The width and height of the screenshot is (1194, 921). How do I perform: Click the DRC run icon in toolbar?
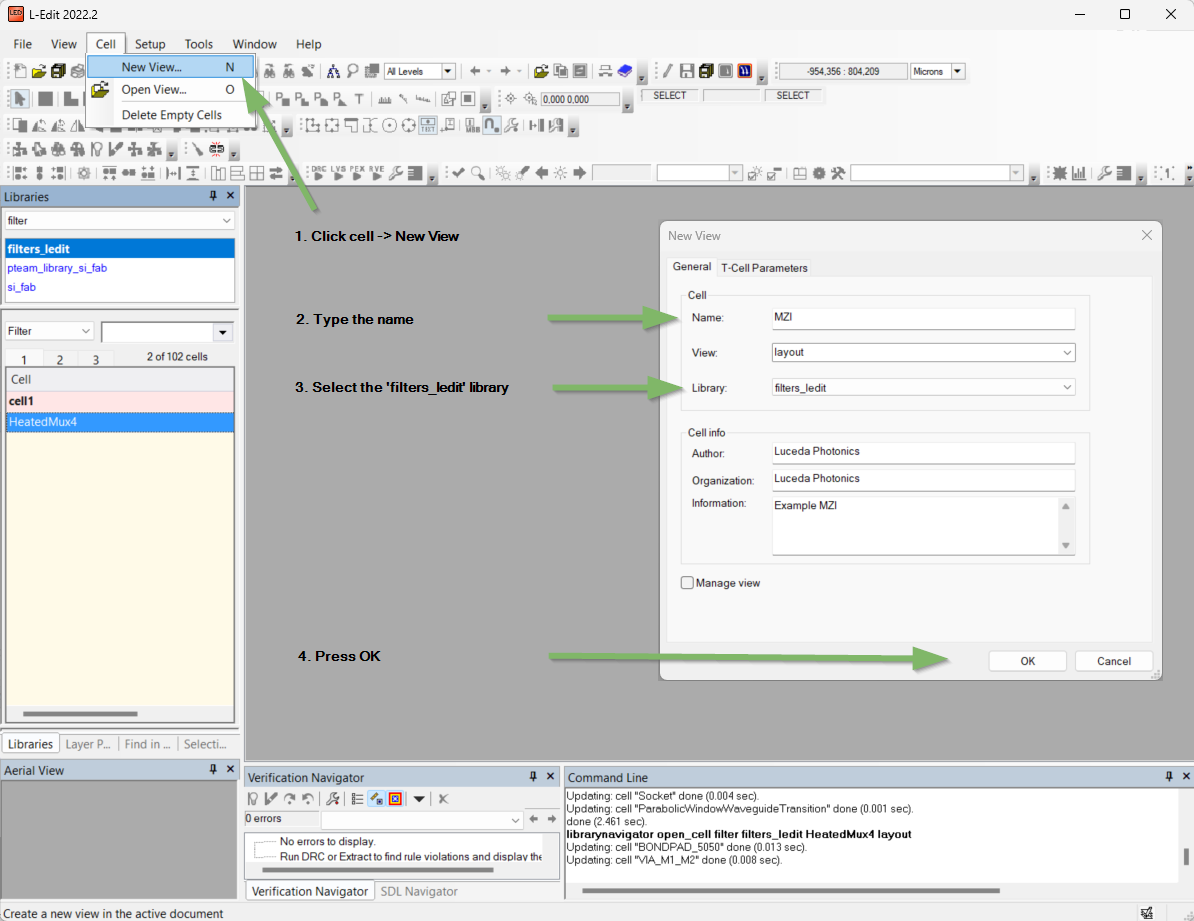(319, 173)
